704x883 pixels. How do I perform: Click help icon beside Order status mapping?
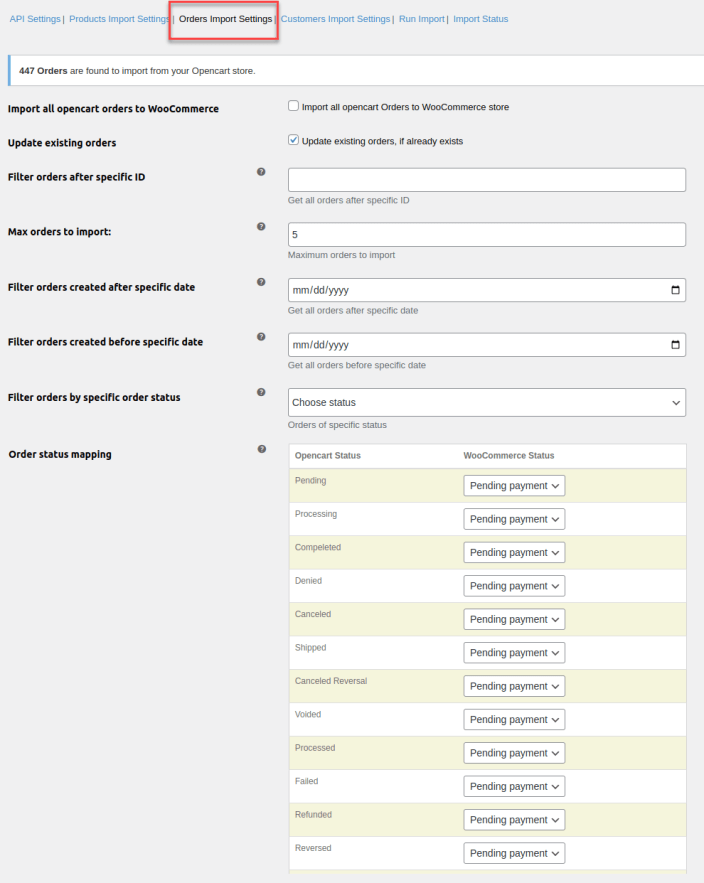pyautogui.click(x=261, y=449)
